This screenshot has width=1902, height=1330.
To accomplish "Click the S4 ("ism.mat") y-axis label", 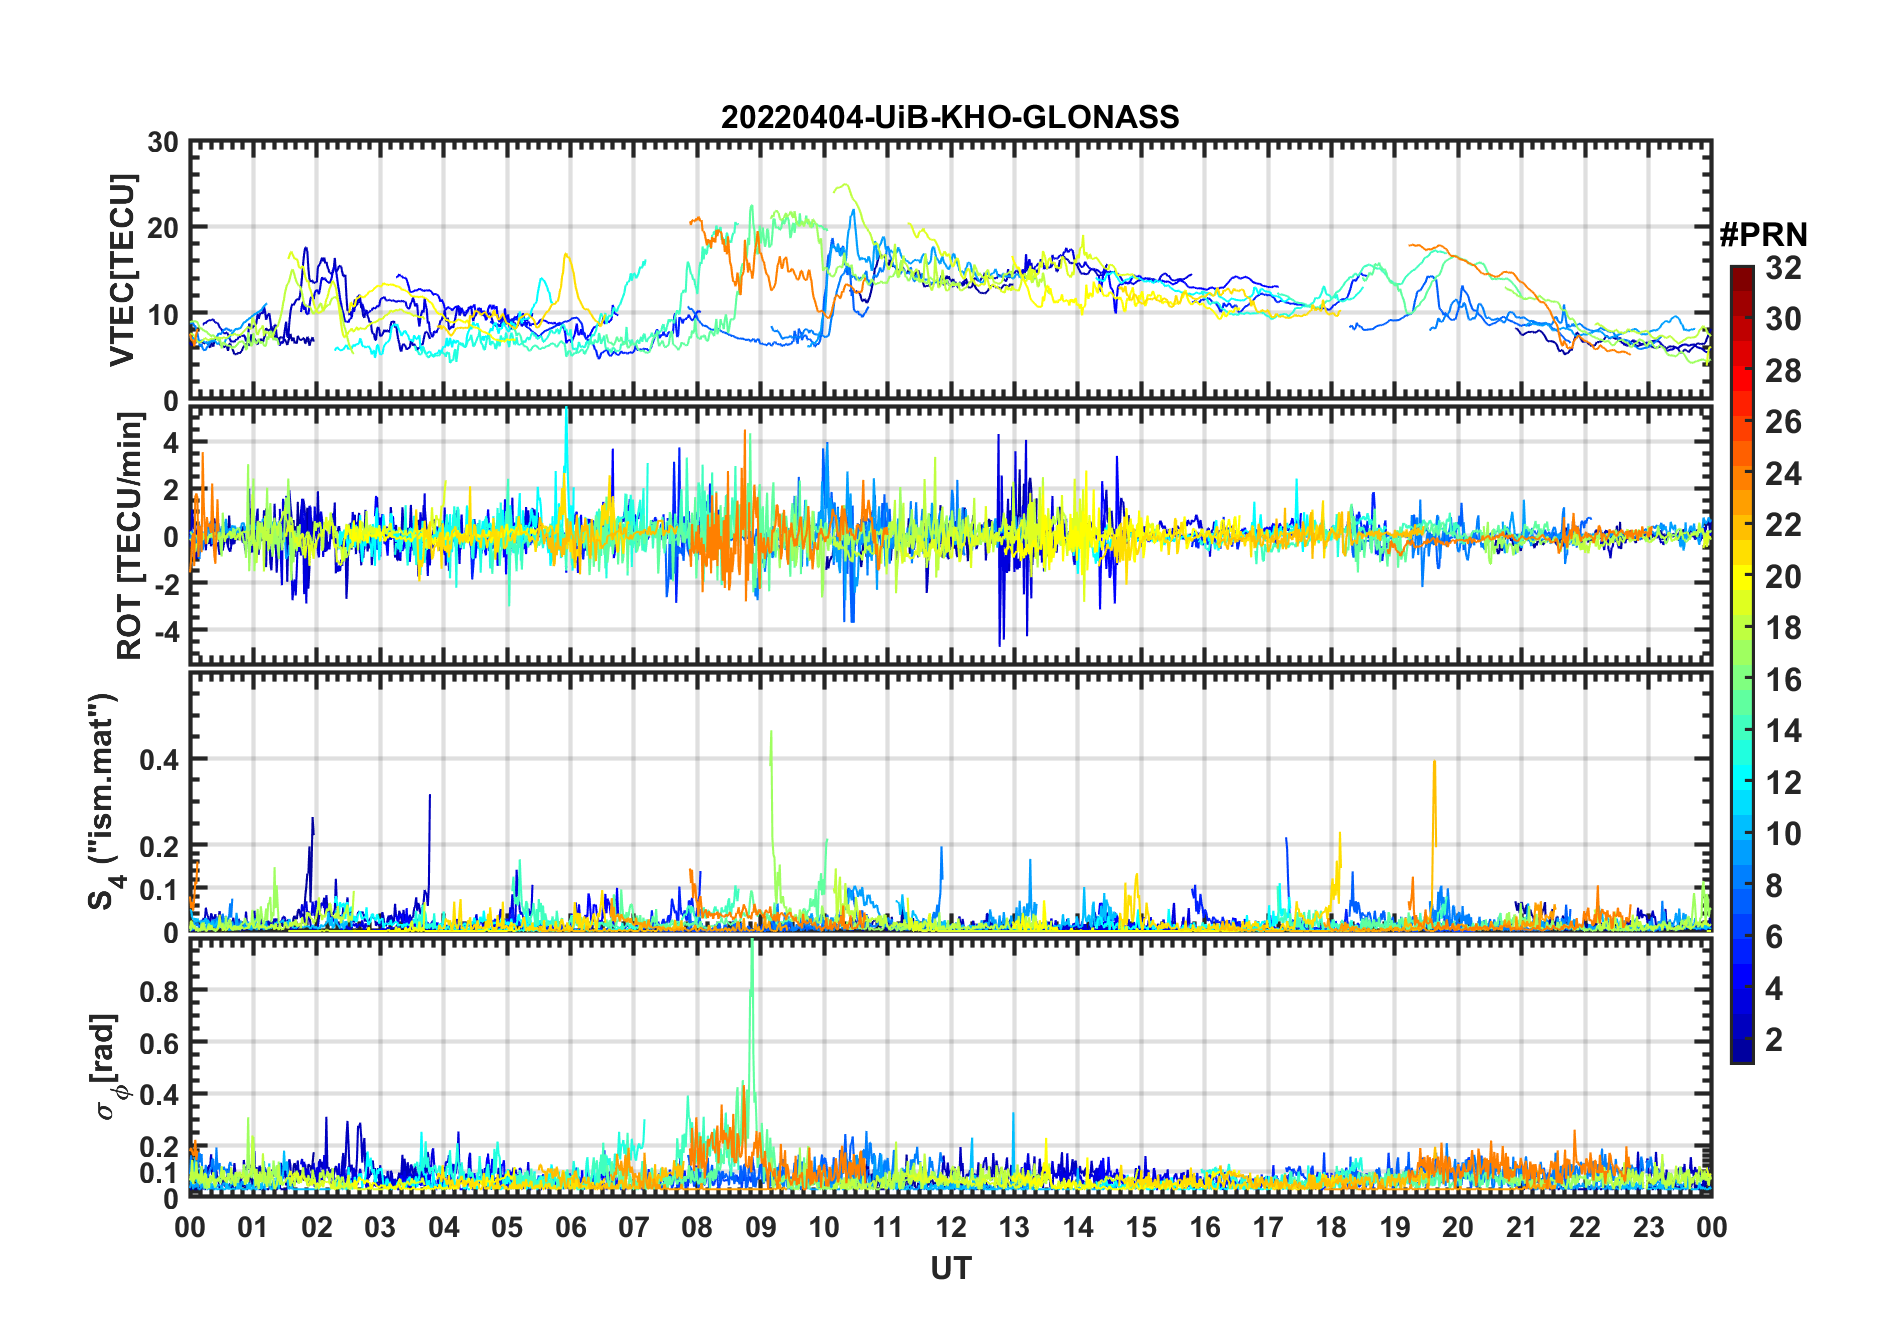I will (x=104, y=801).
